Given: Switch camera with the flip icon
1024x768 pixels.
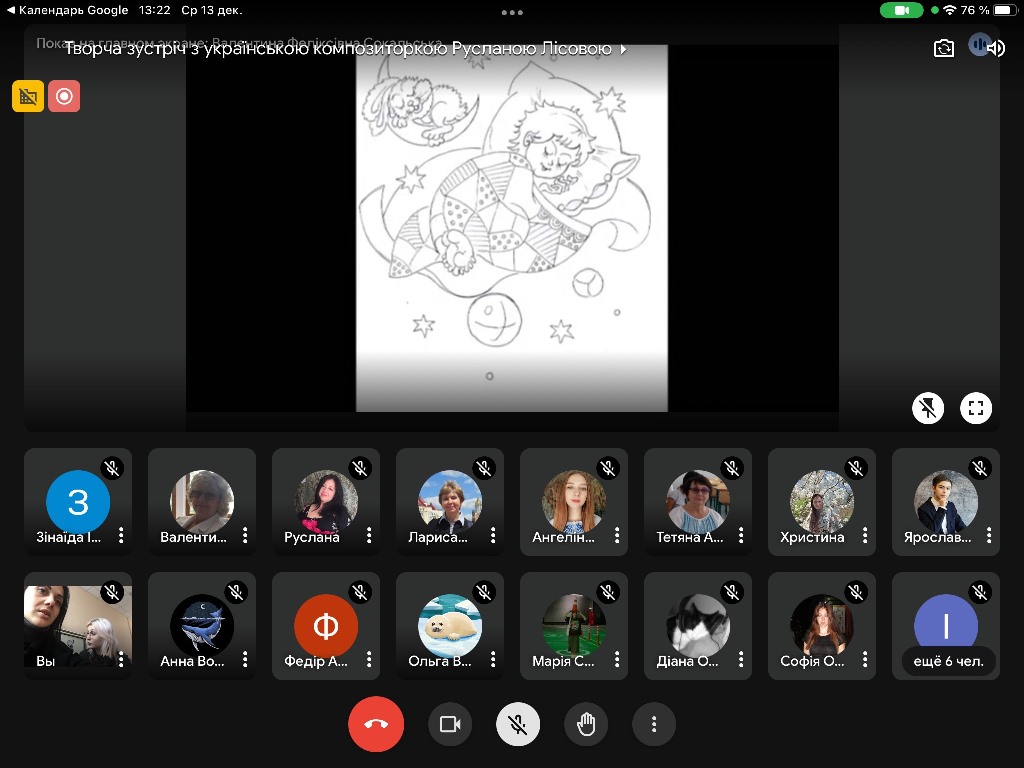Looking at the screenshot, I should click(944, 48).
